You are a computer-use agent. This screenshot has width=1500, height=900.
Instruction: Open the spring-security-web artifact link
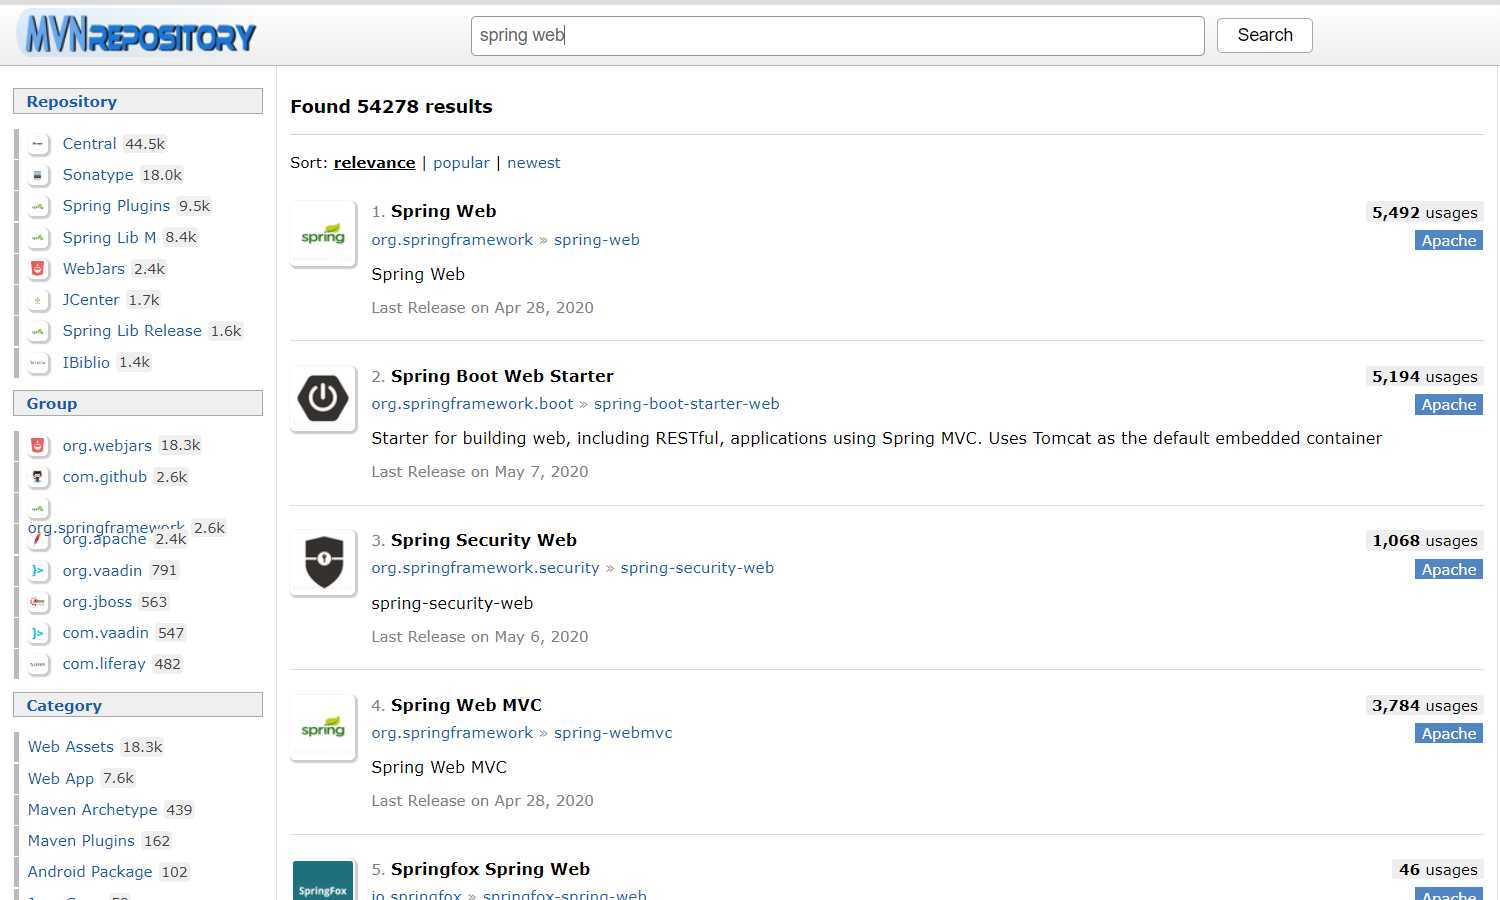coord(697,568)
